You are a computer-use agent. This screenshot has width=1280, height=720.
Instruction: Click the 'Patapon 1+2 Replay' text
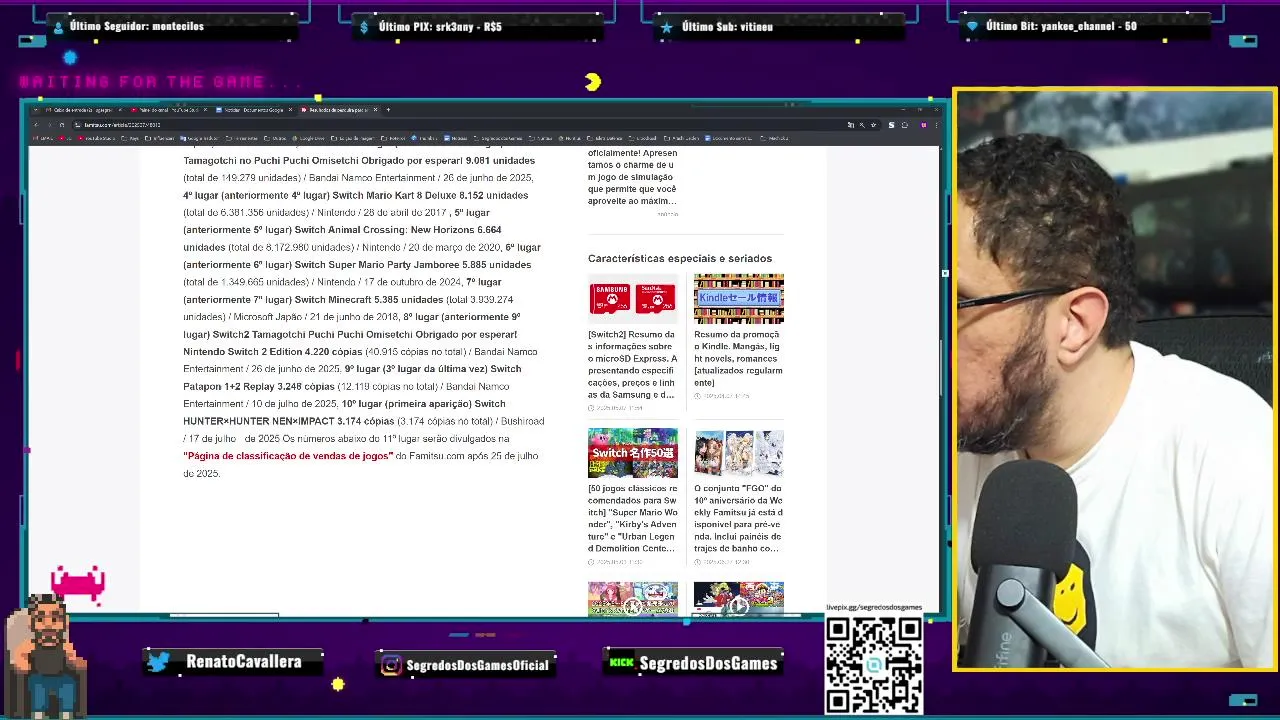click(x=229, y=386)
